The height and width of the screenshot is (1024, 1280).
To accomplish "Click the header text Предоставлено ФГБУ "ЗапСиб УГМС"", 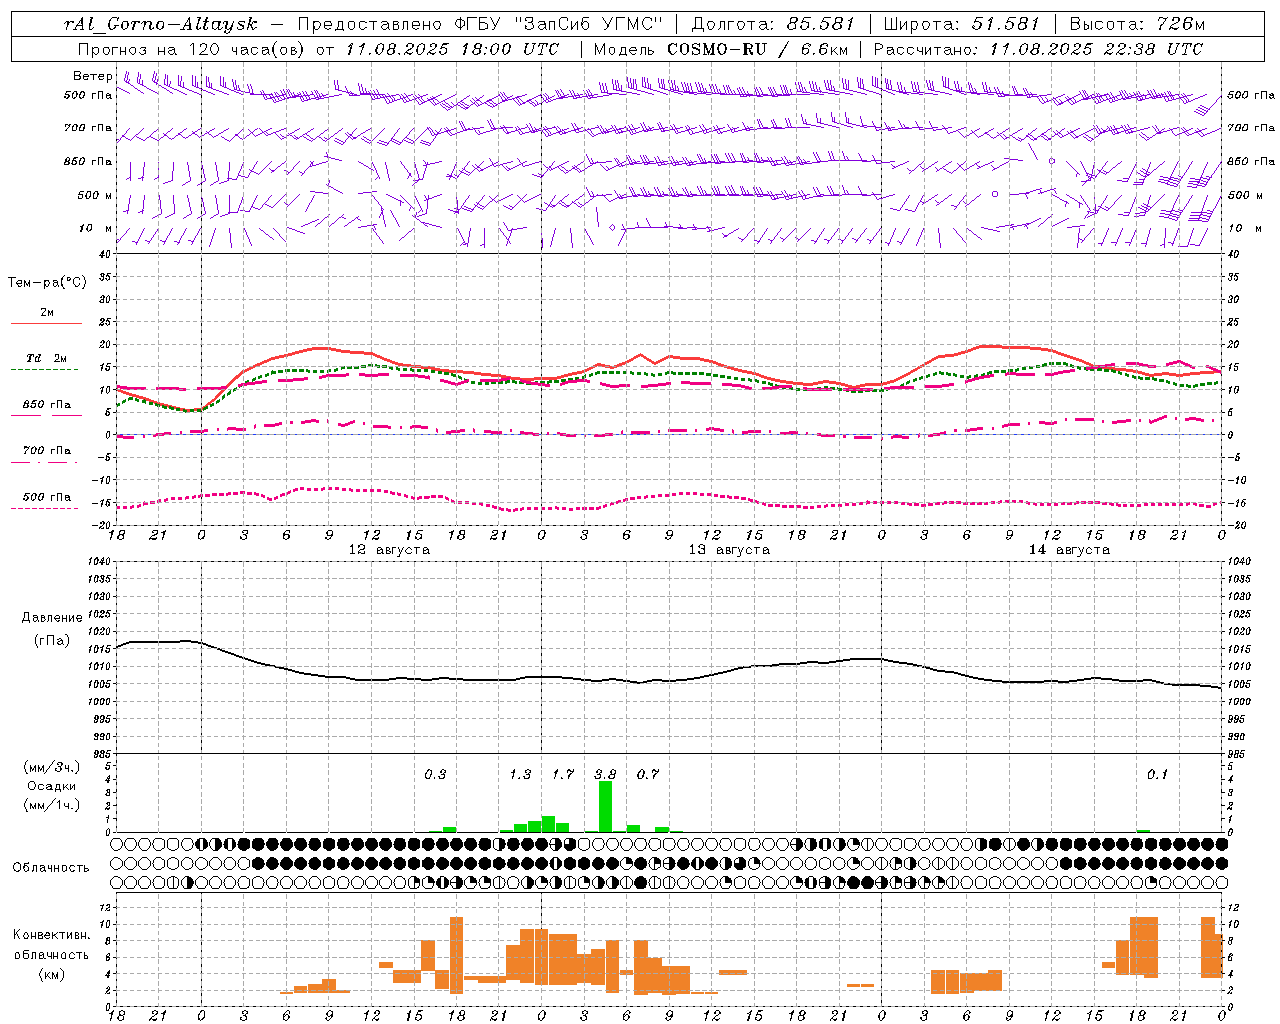I will click(481, 24).
